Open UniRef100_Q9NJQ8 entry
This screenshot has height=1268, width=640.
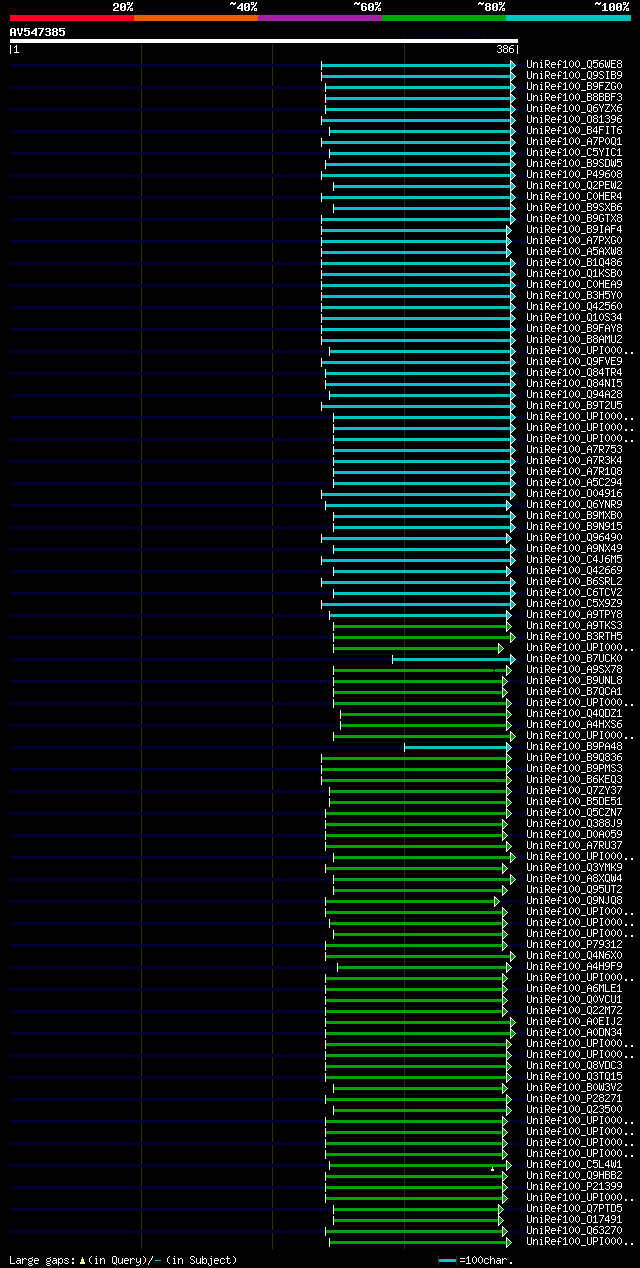[x=575, y=900]
